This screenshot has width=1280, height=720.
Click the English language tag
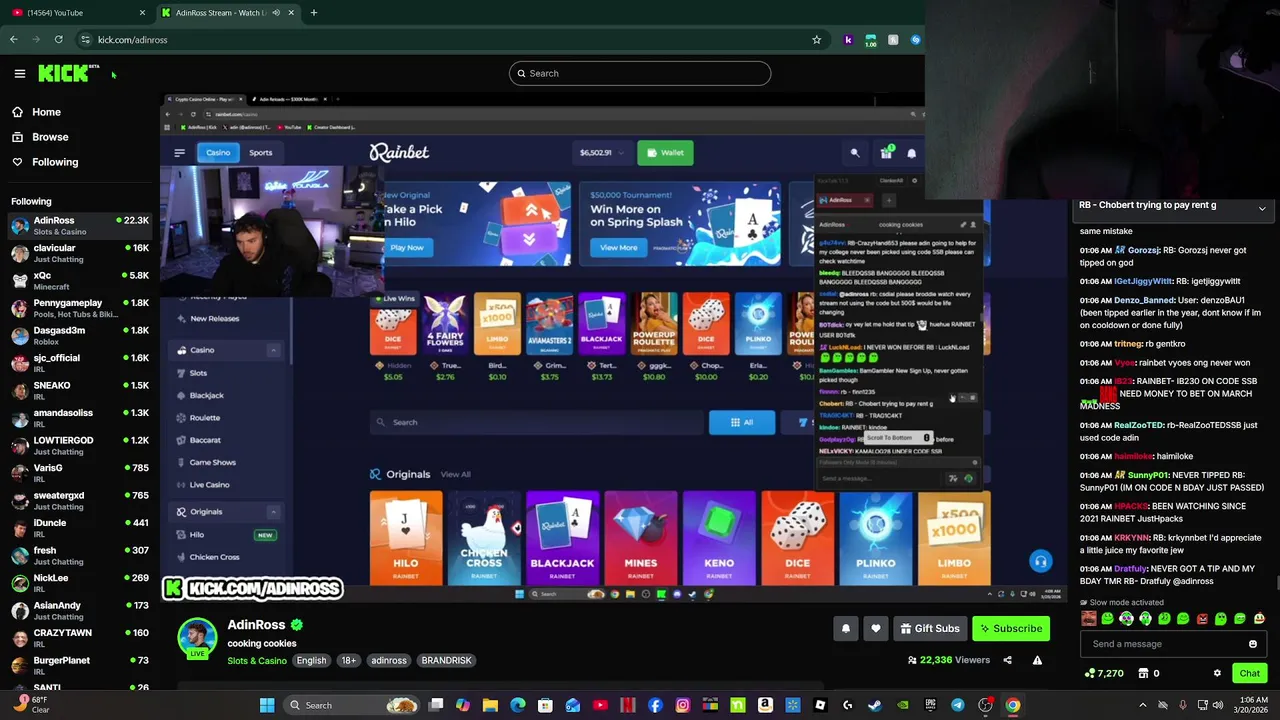311,660
